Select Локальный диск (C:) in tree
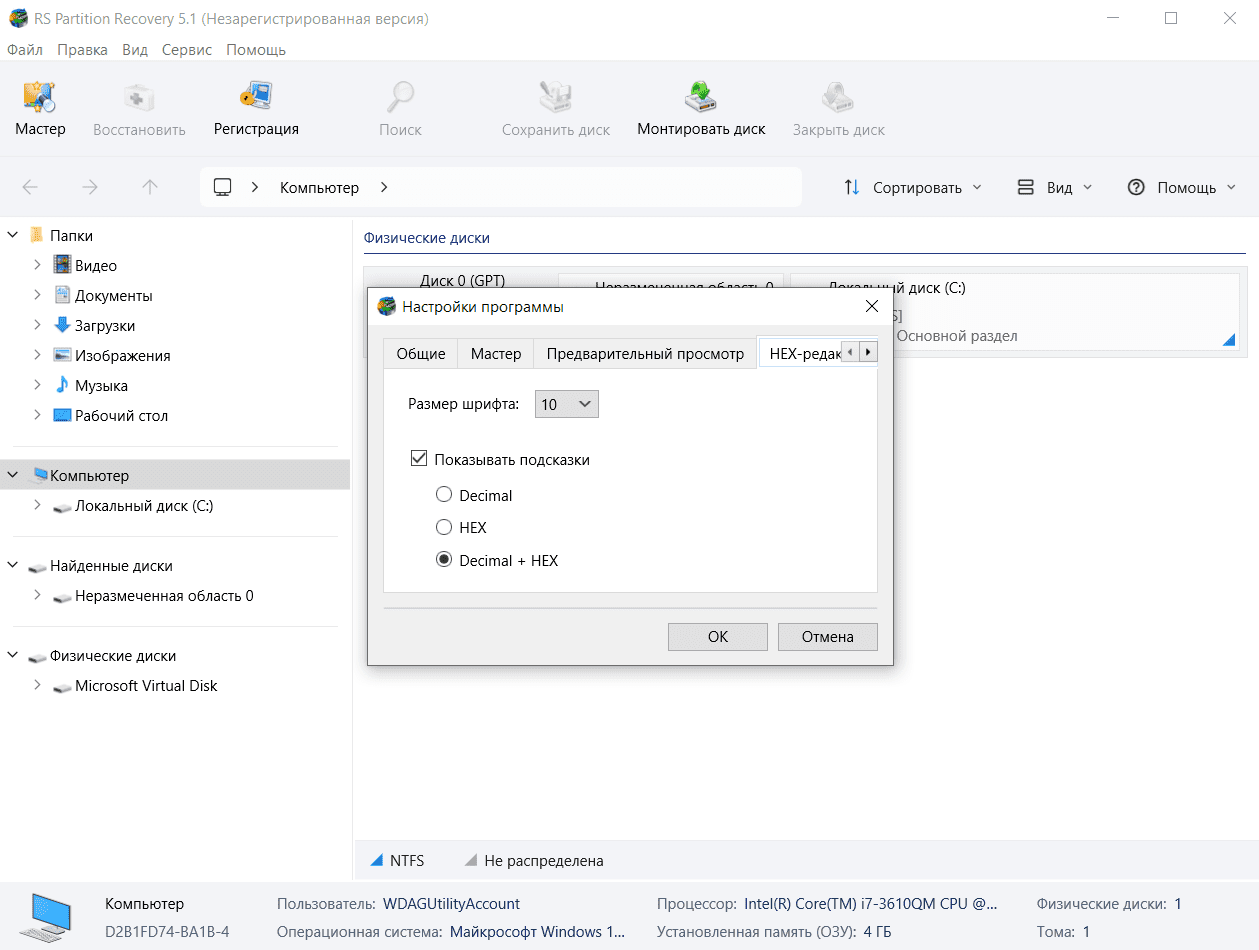This screenshot has height=950, width=1259. 144,506
